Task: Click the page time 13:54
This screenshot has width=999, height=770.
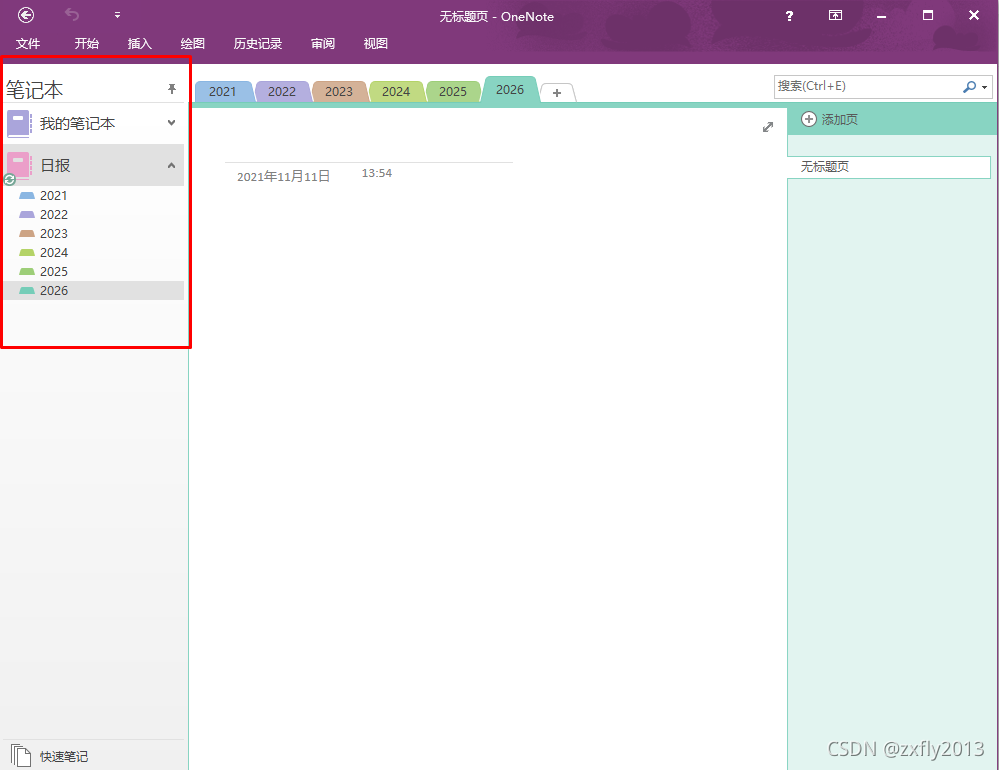Action: [377, 173]
